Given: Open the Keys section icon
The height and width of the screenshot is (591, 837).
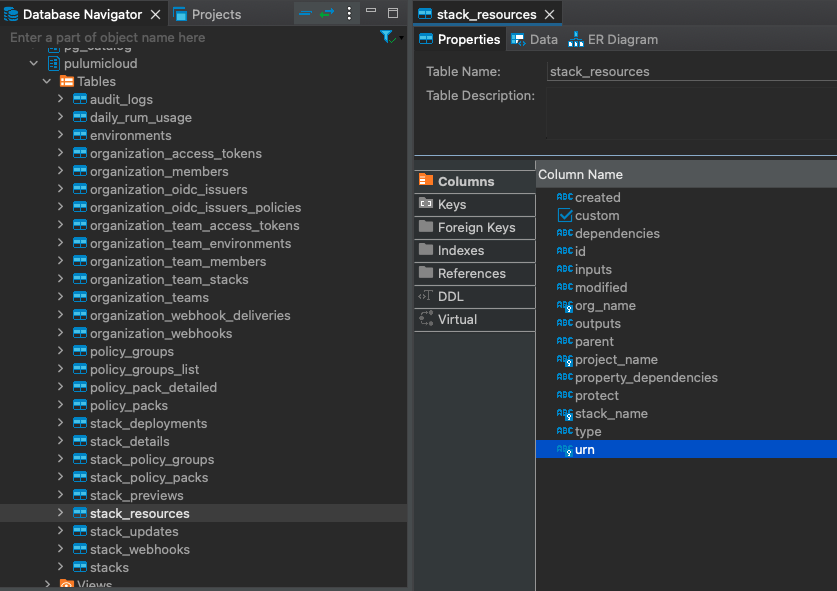Looking at the screenshot, I should click(425, 203).
